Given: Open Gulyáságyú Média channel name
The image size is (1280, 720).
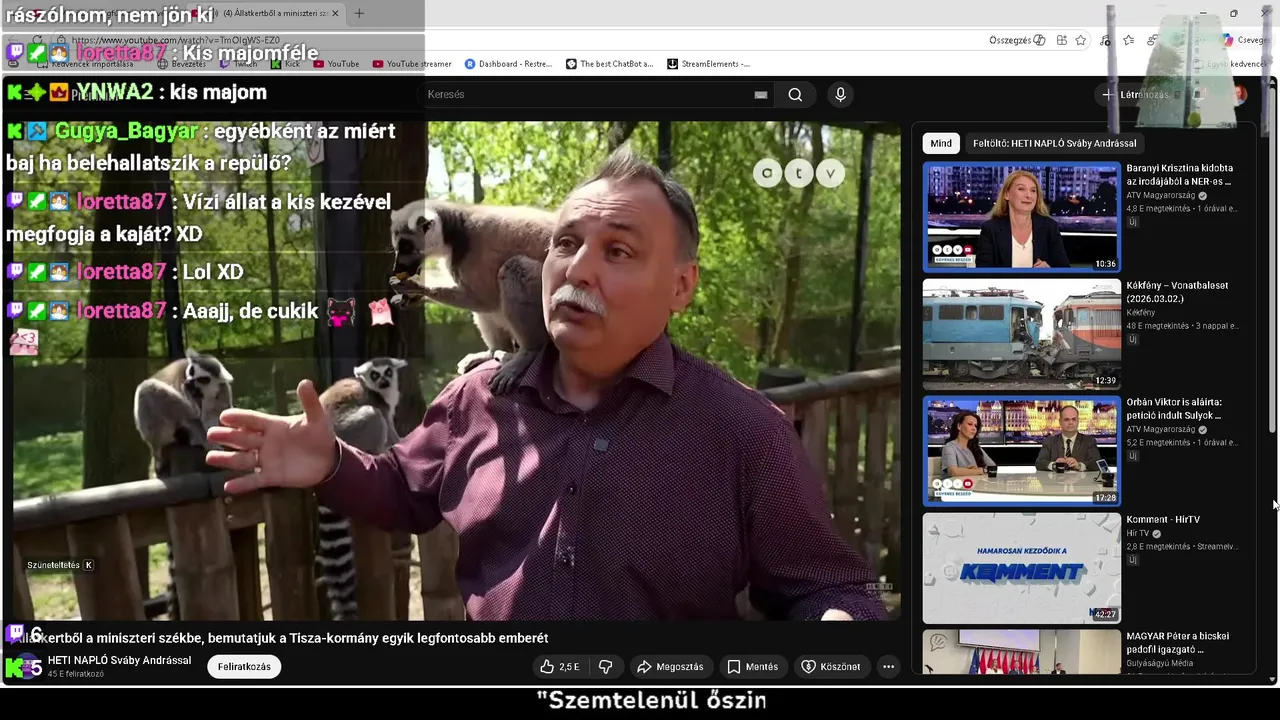Looking at the screenshot, I should coord(1159,663).
